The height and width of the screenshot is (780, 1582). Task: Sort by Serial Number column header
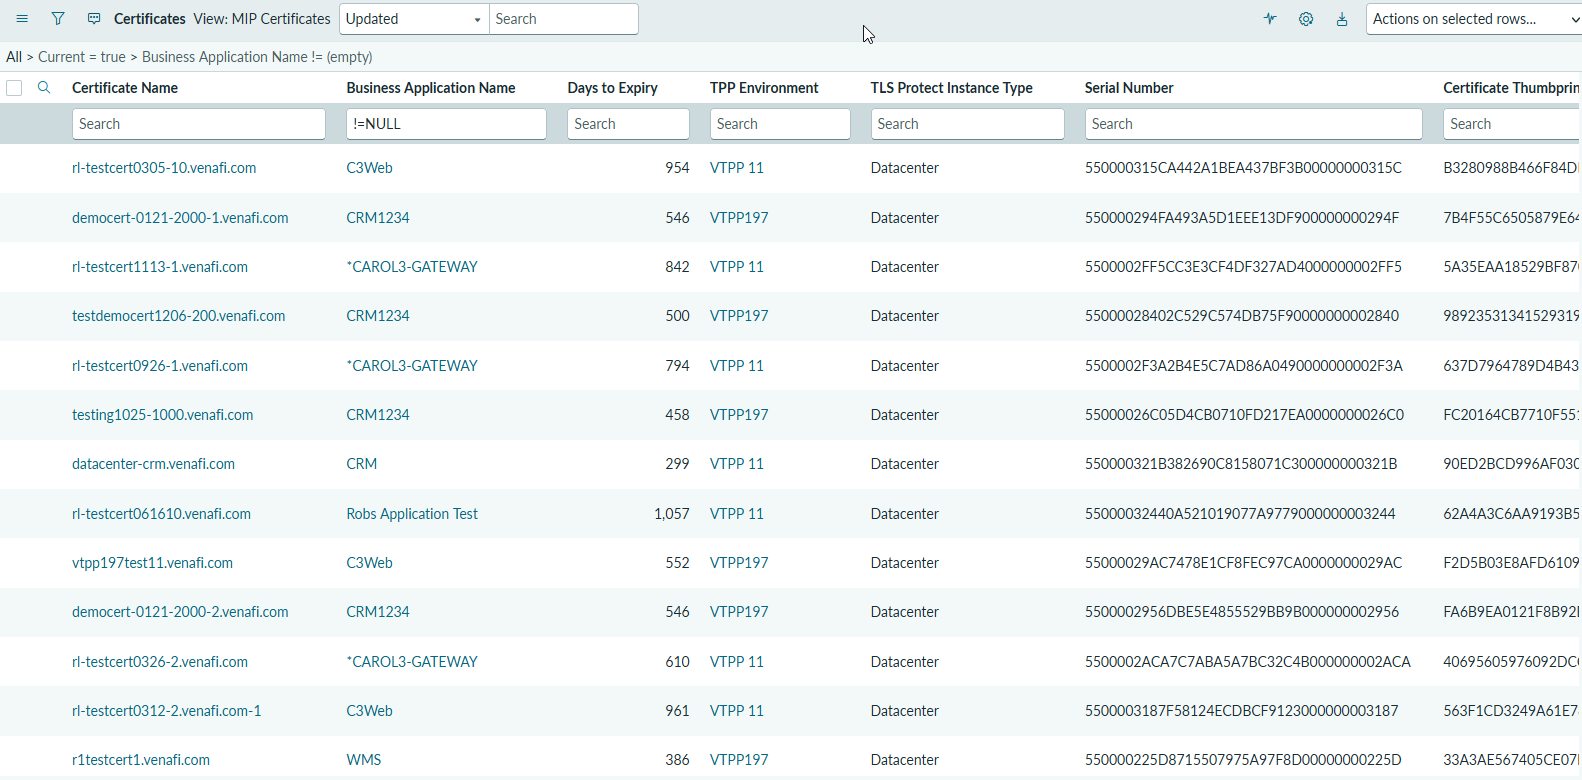(x=1129, y=88)
